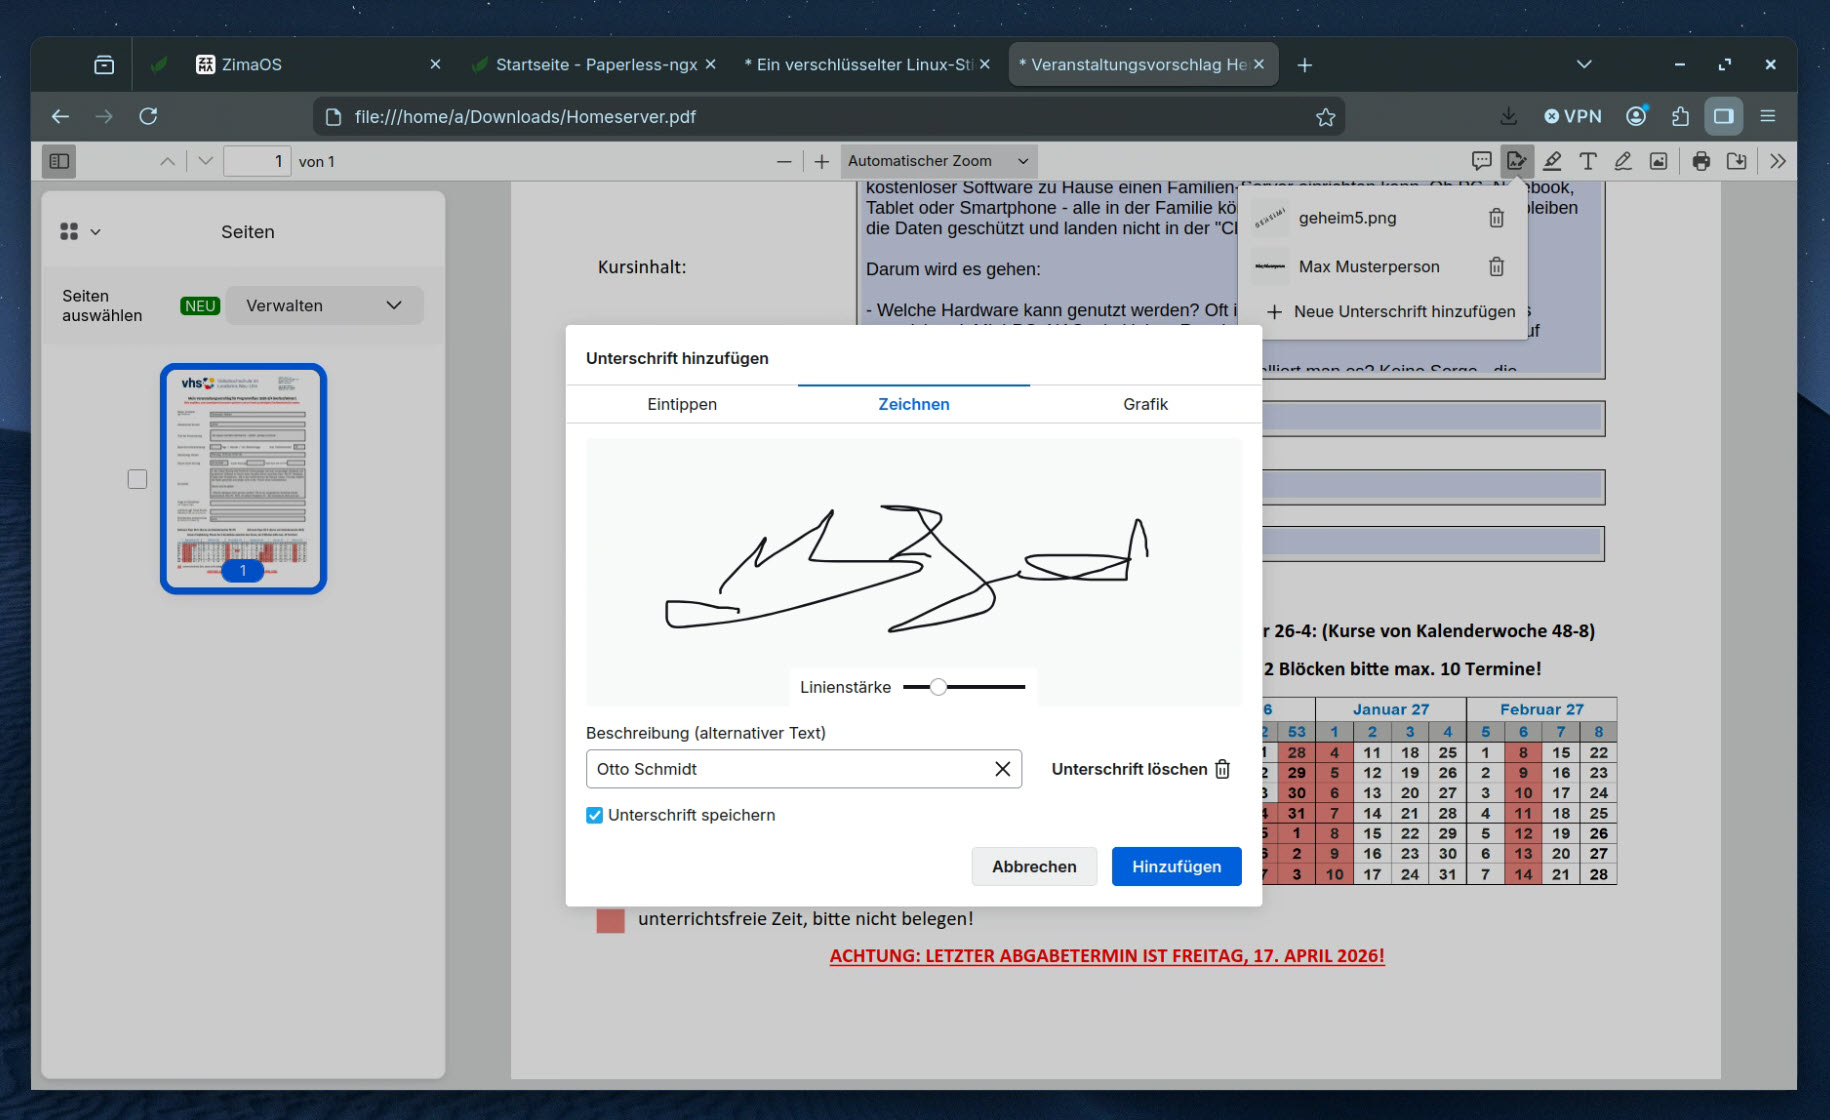This screenshot has height=1120, width=1830.
Task: Print the PDF document
Action: click(1701, 161)
